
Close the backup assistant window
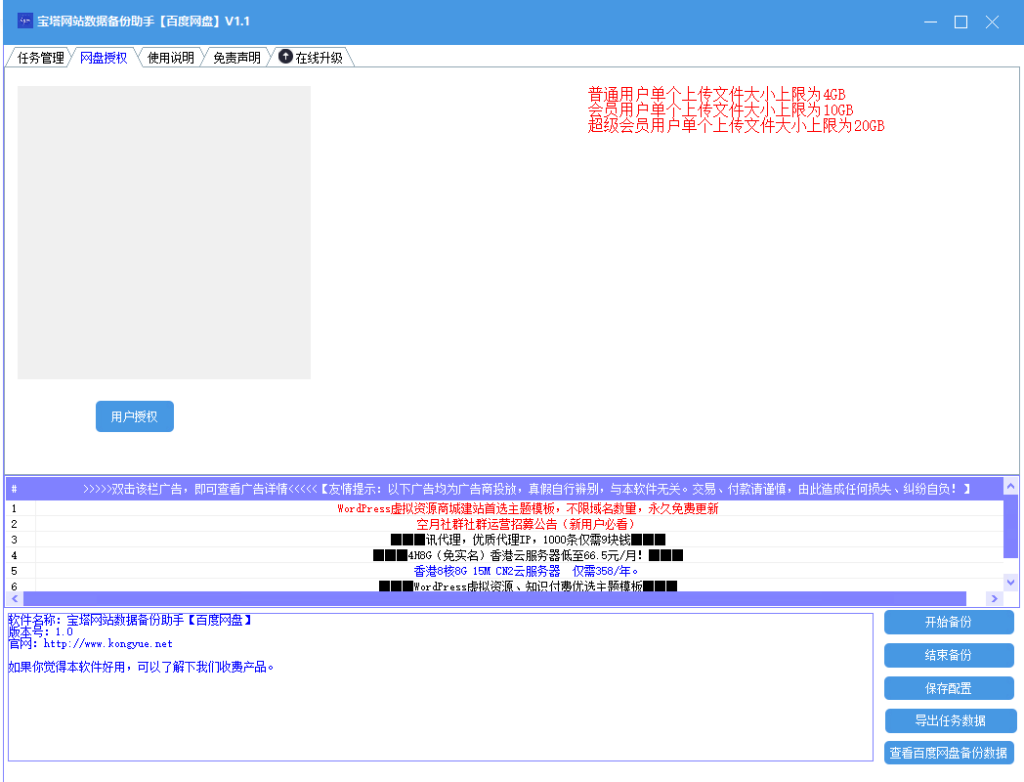tap(992, 22)
